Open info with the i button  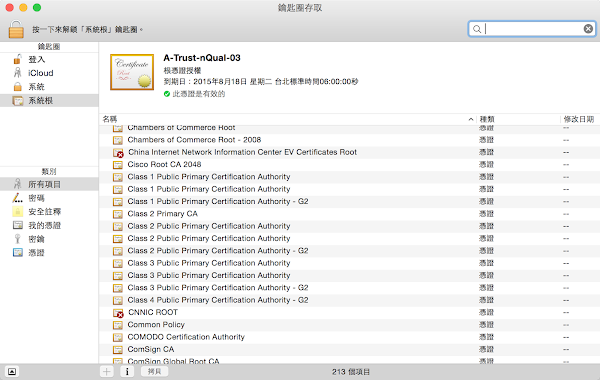tap(127, 371)
